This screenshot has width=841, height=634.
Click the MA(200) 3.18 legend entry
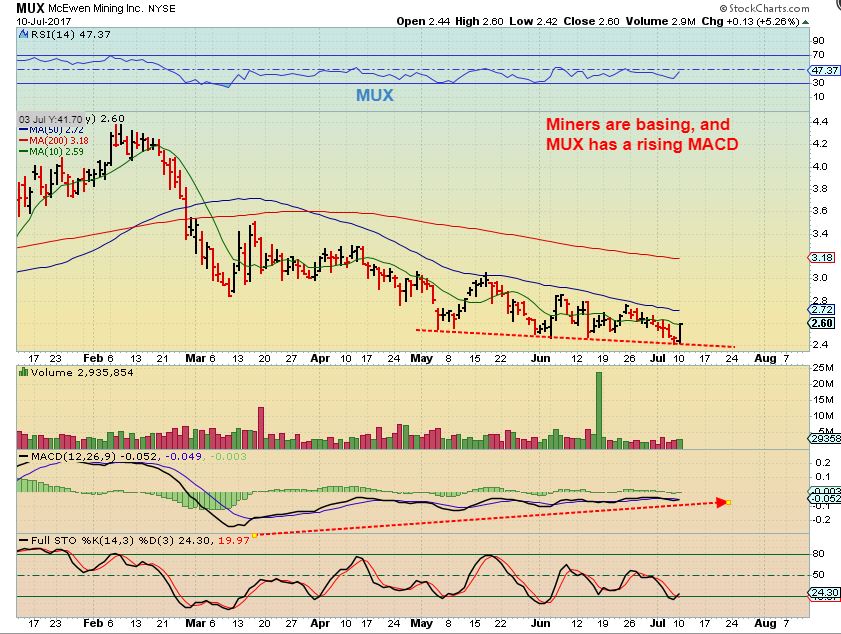pos(54,141)
